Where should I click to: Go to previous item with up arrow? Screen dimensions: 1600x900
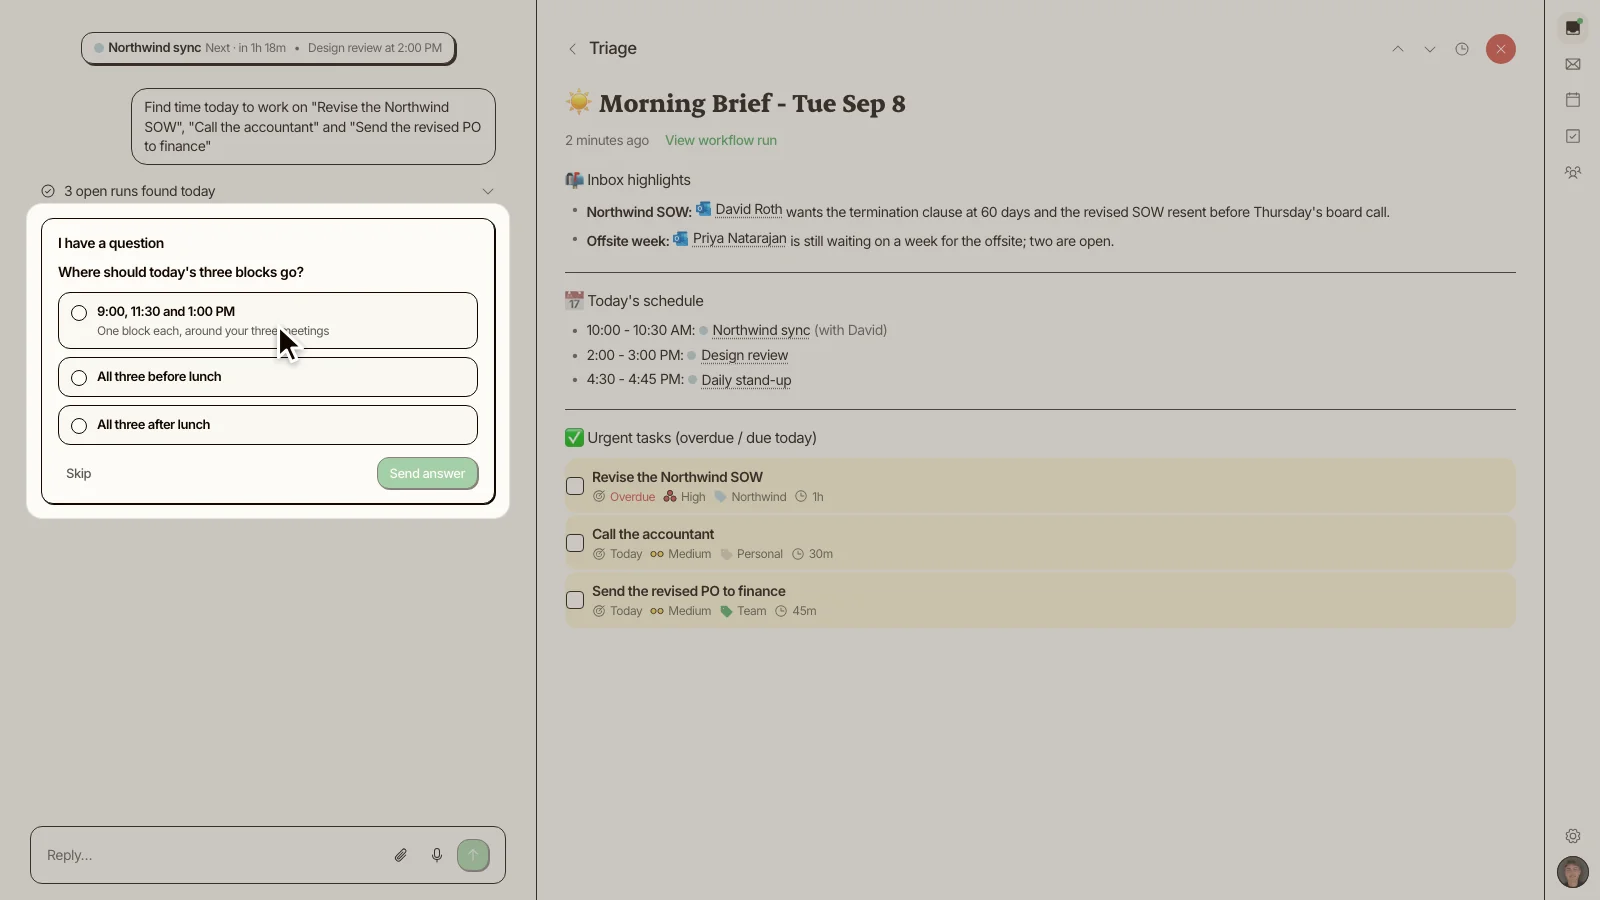[1398, 49]
